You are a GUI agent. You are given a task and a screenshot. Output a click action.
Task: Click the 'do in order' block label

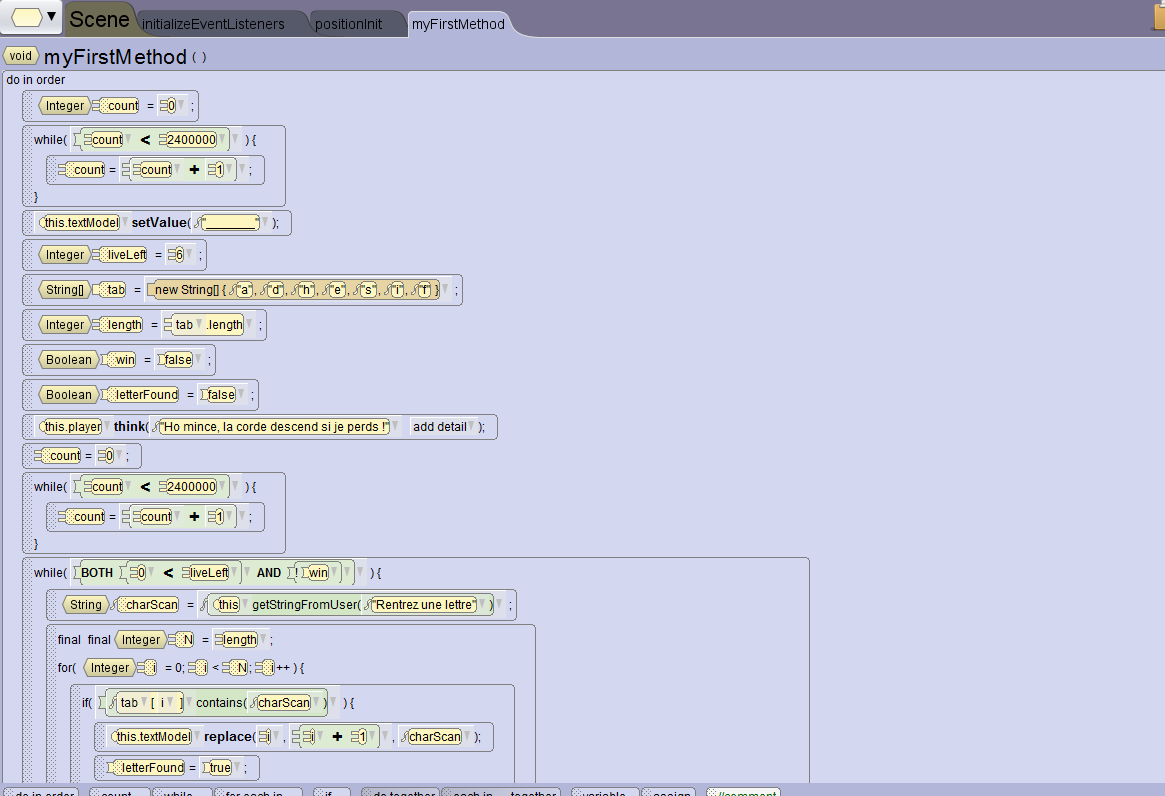36,80
